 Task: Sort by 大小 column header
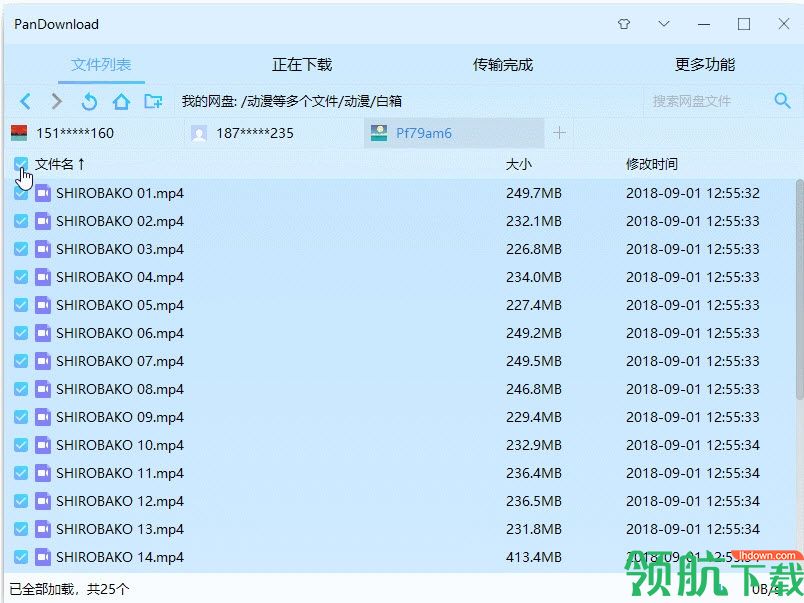pyautogui.click(x=519, y=164)
